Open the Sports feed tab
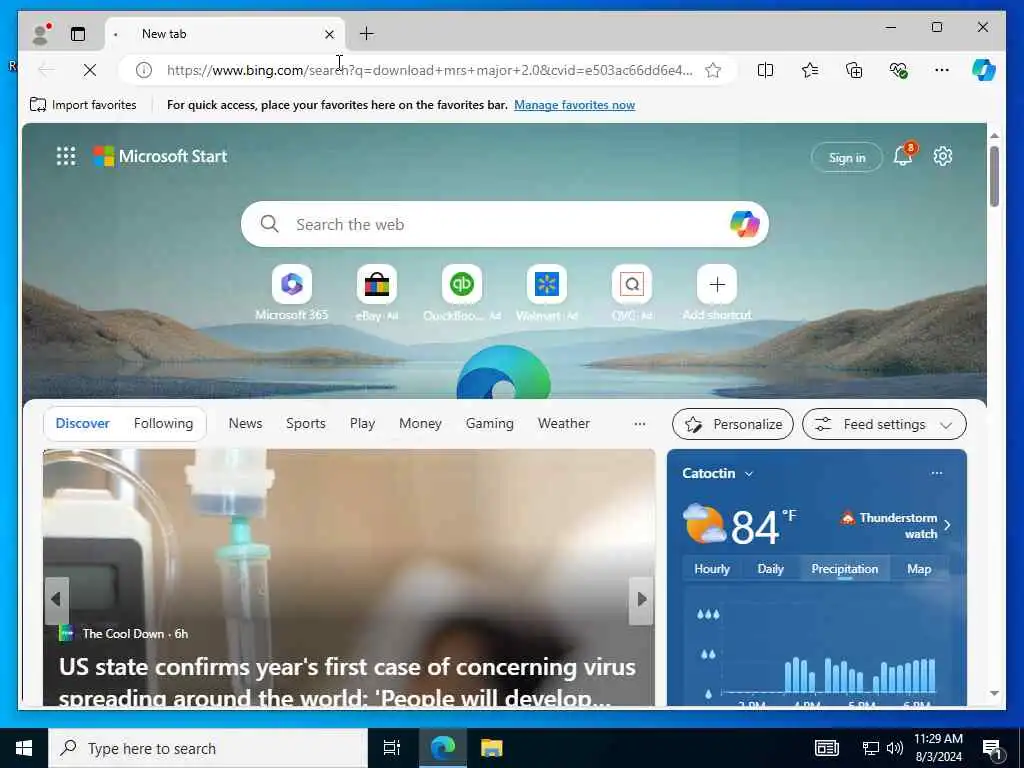Image resolution: width=1024 pixels, height=768 pixels. click(306, 423)
